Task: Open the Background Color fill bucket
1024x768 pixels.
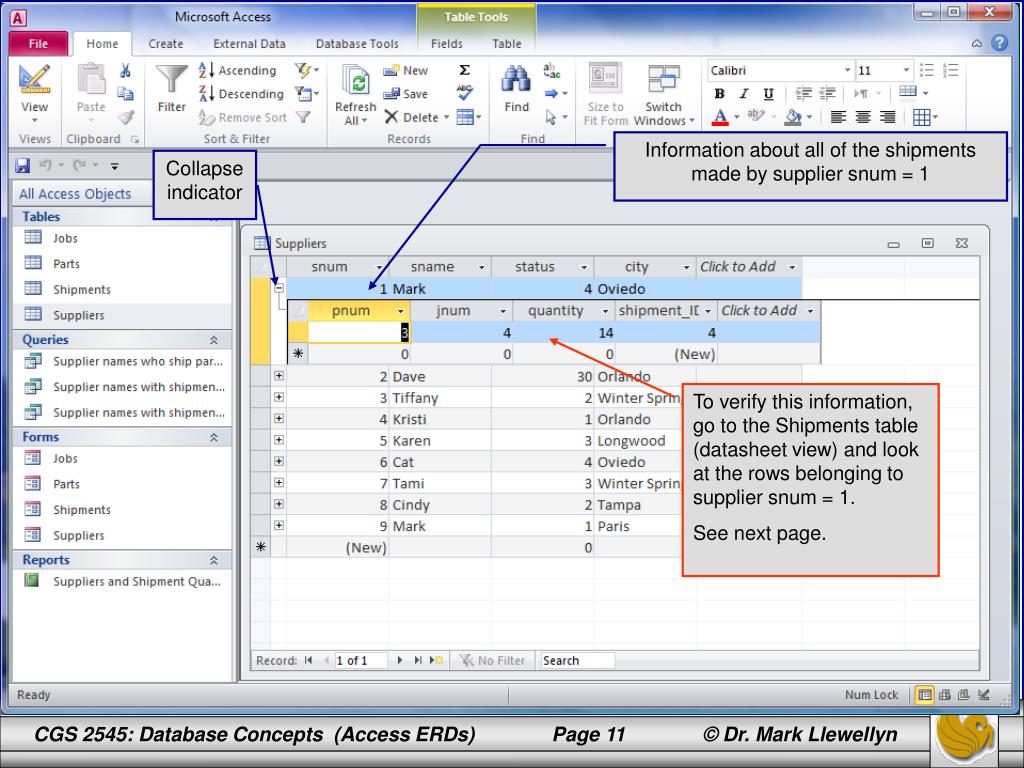Action: 793,118
